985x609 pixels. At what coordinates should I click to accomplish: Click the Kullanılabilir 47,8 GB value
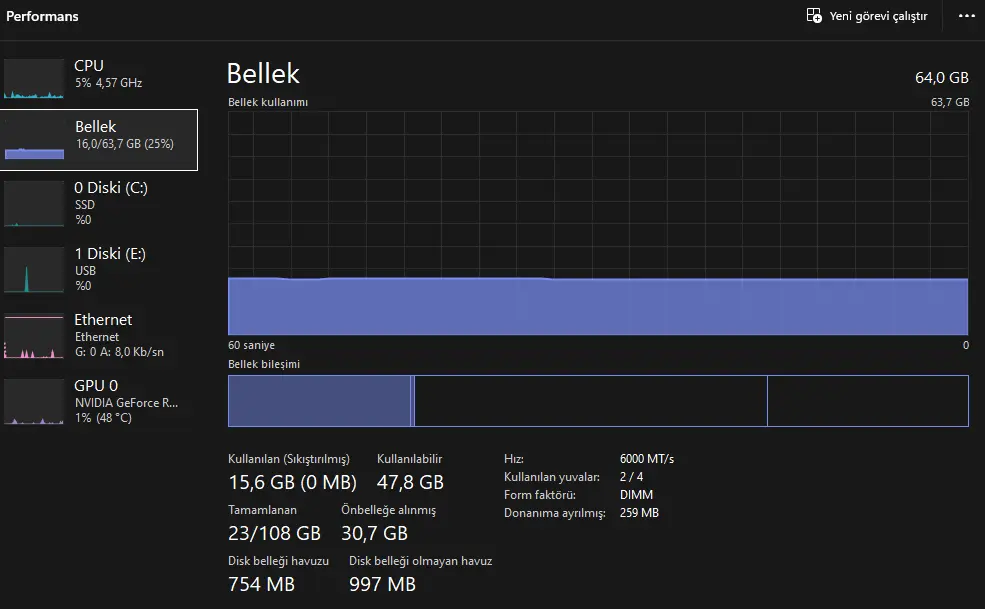coord(410,482)
